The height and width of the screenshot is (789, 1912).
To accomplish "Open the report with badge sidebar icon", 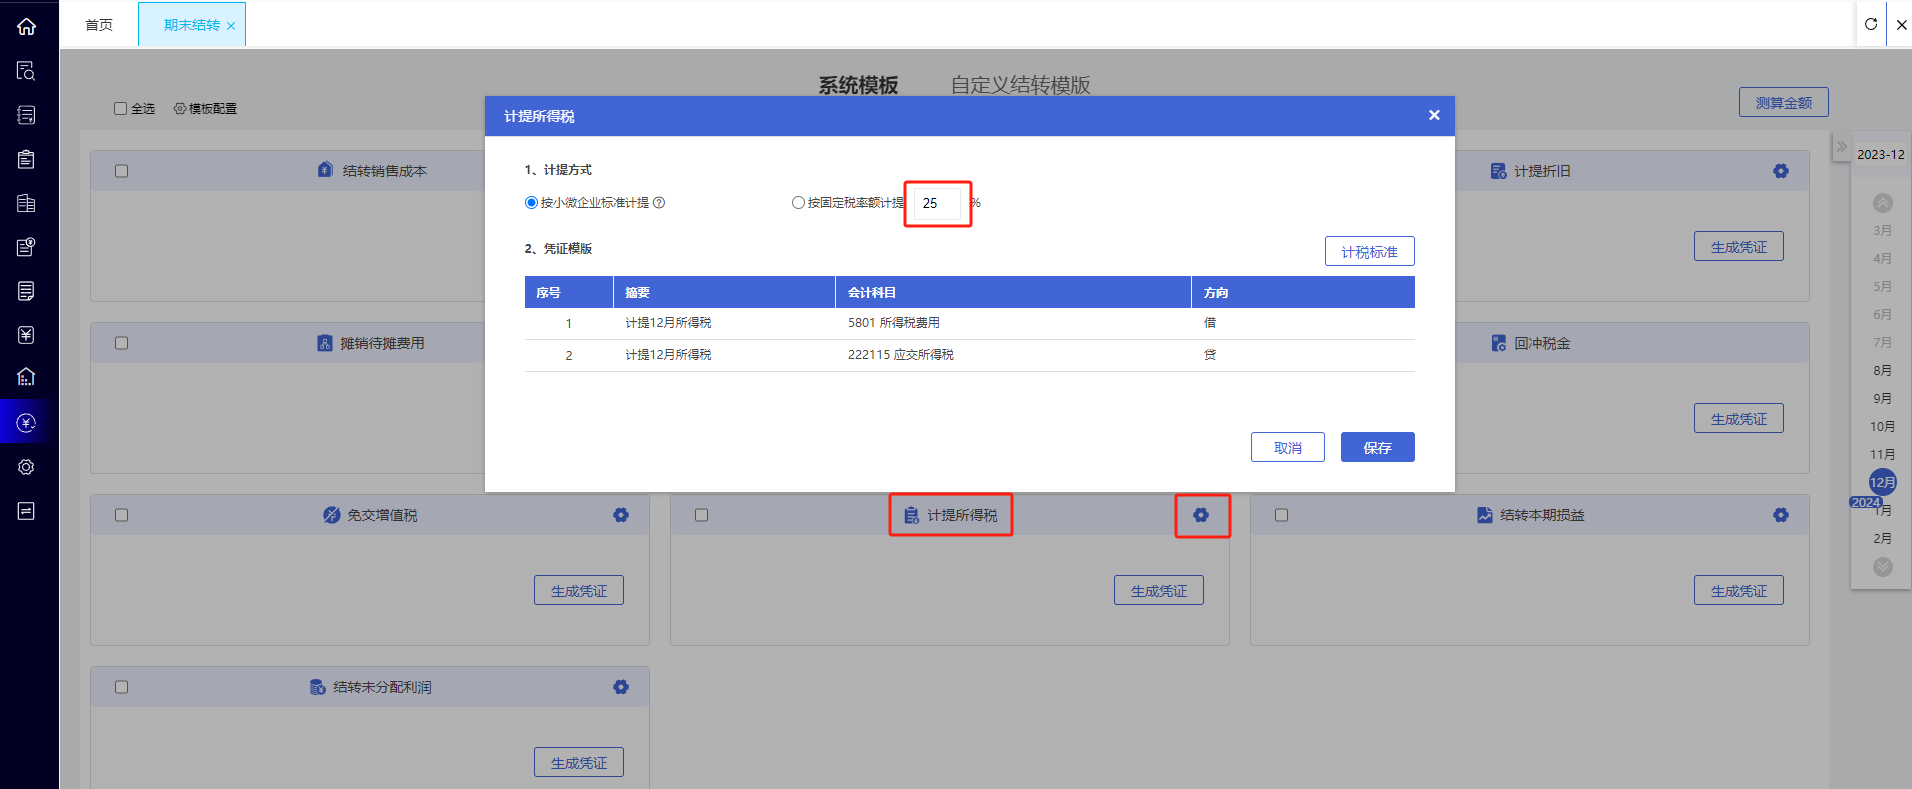I will click(x=27, y=247).
